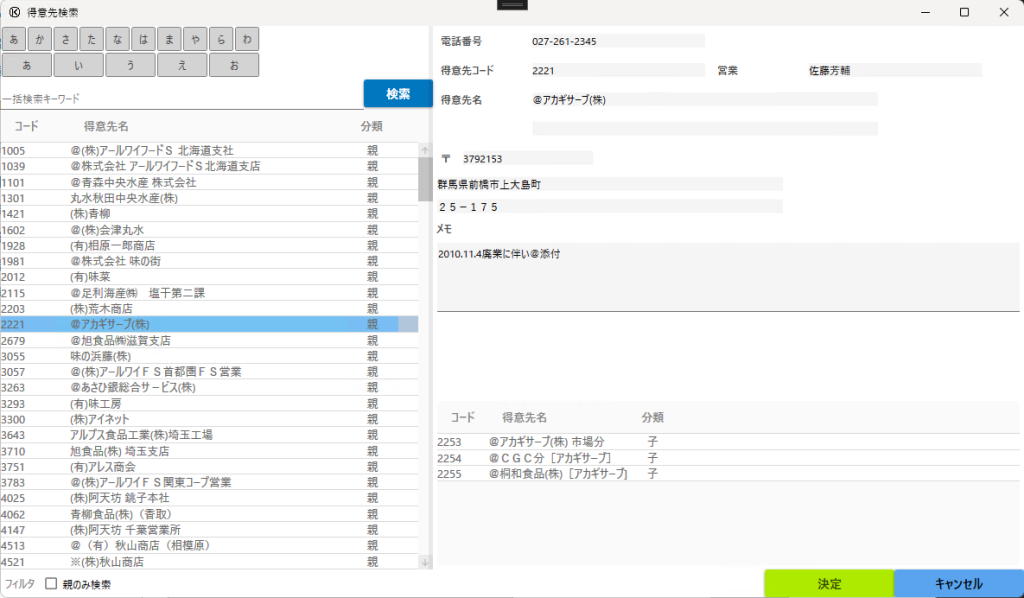The image size is (1024, 598).
Task: Click the い vowel filter button
Action: (78, 65)
